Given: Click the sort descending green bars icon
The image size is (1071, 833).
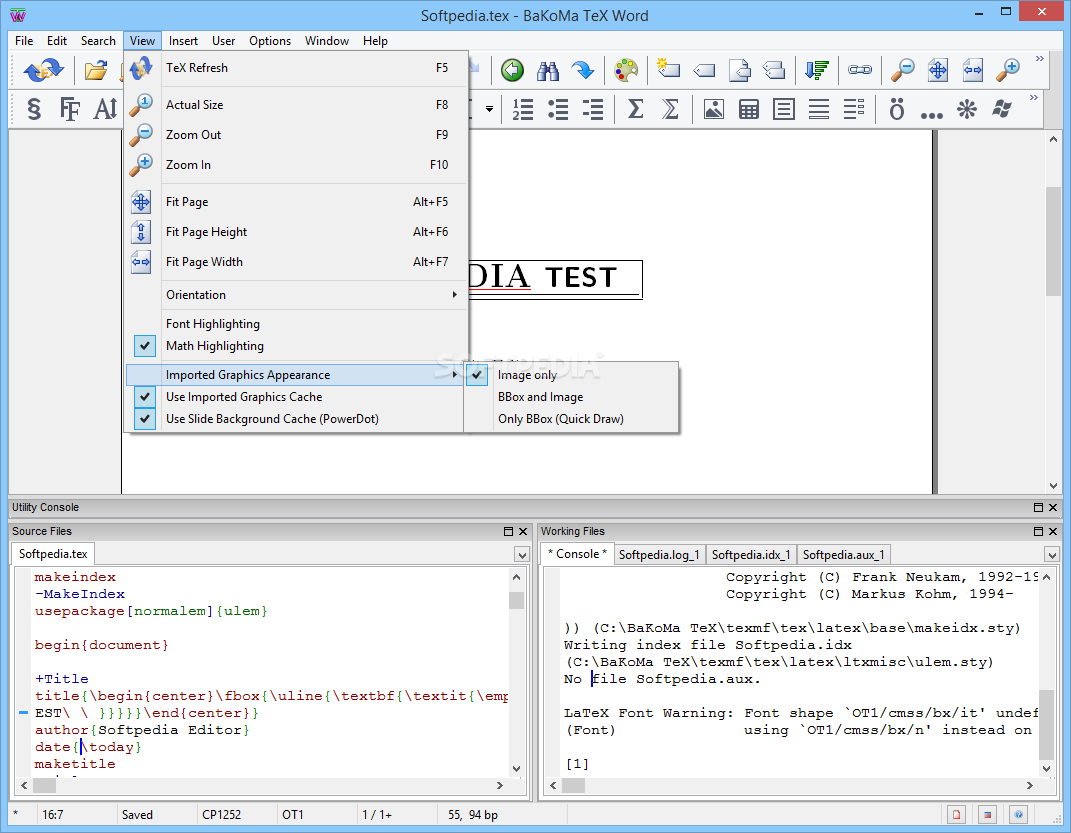Looking at the screenshot, I should [817, 70].
